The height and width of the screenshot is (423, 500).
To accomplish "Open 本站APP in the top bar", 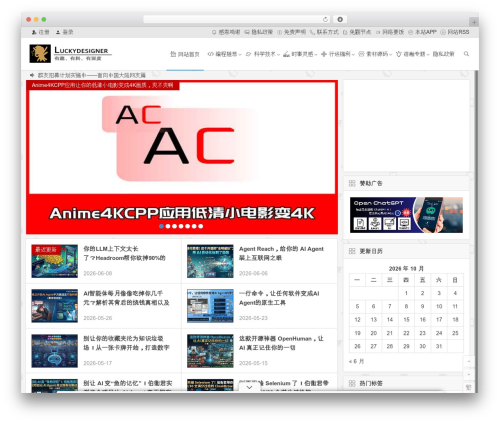I will [422, 32].
